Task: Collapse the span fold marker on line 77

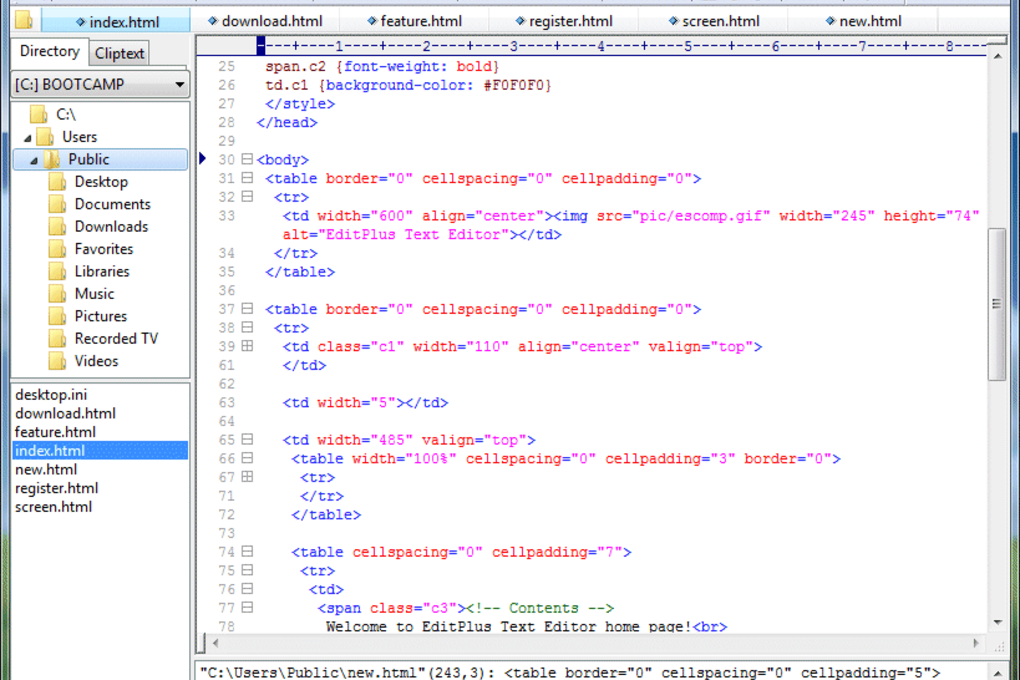Action: (247, 607)
